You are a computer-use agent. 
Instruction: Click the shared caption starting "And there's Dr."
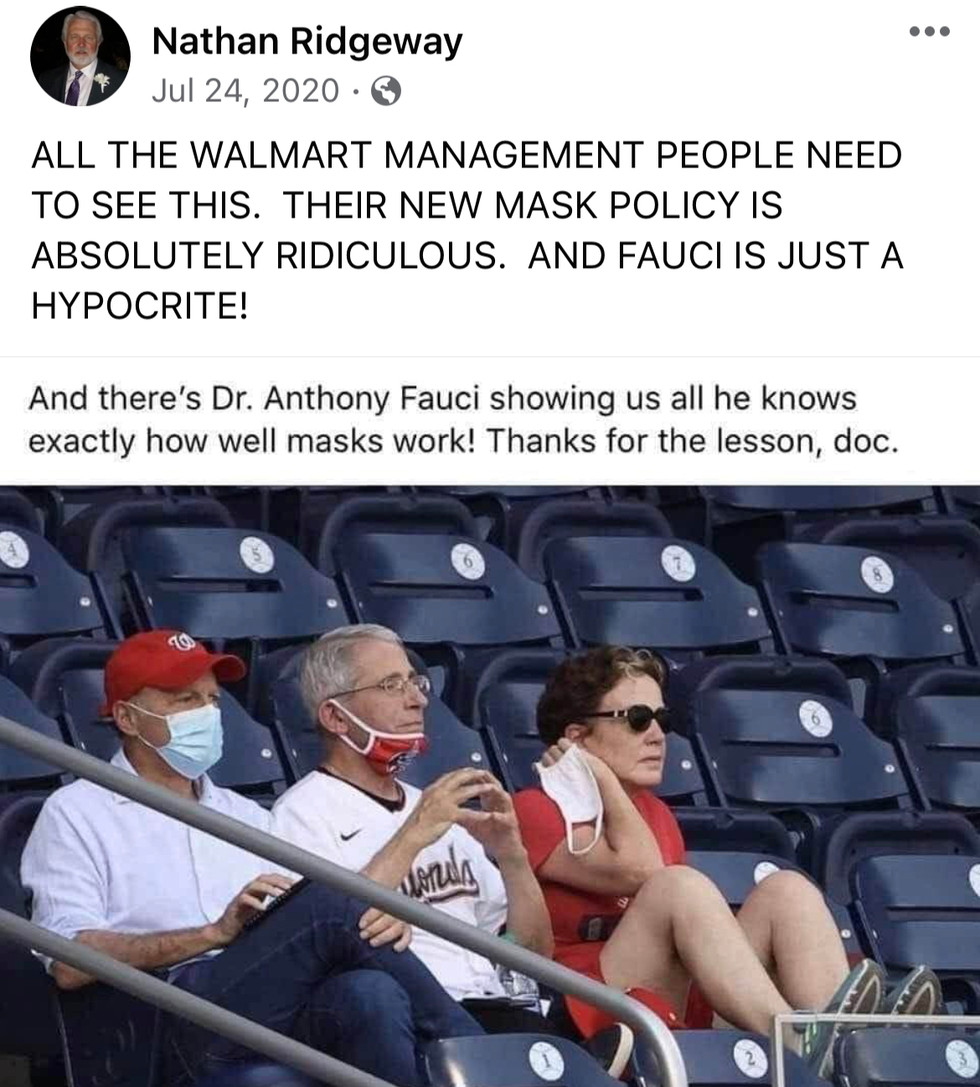[x=463, y=420]
